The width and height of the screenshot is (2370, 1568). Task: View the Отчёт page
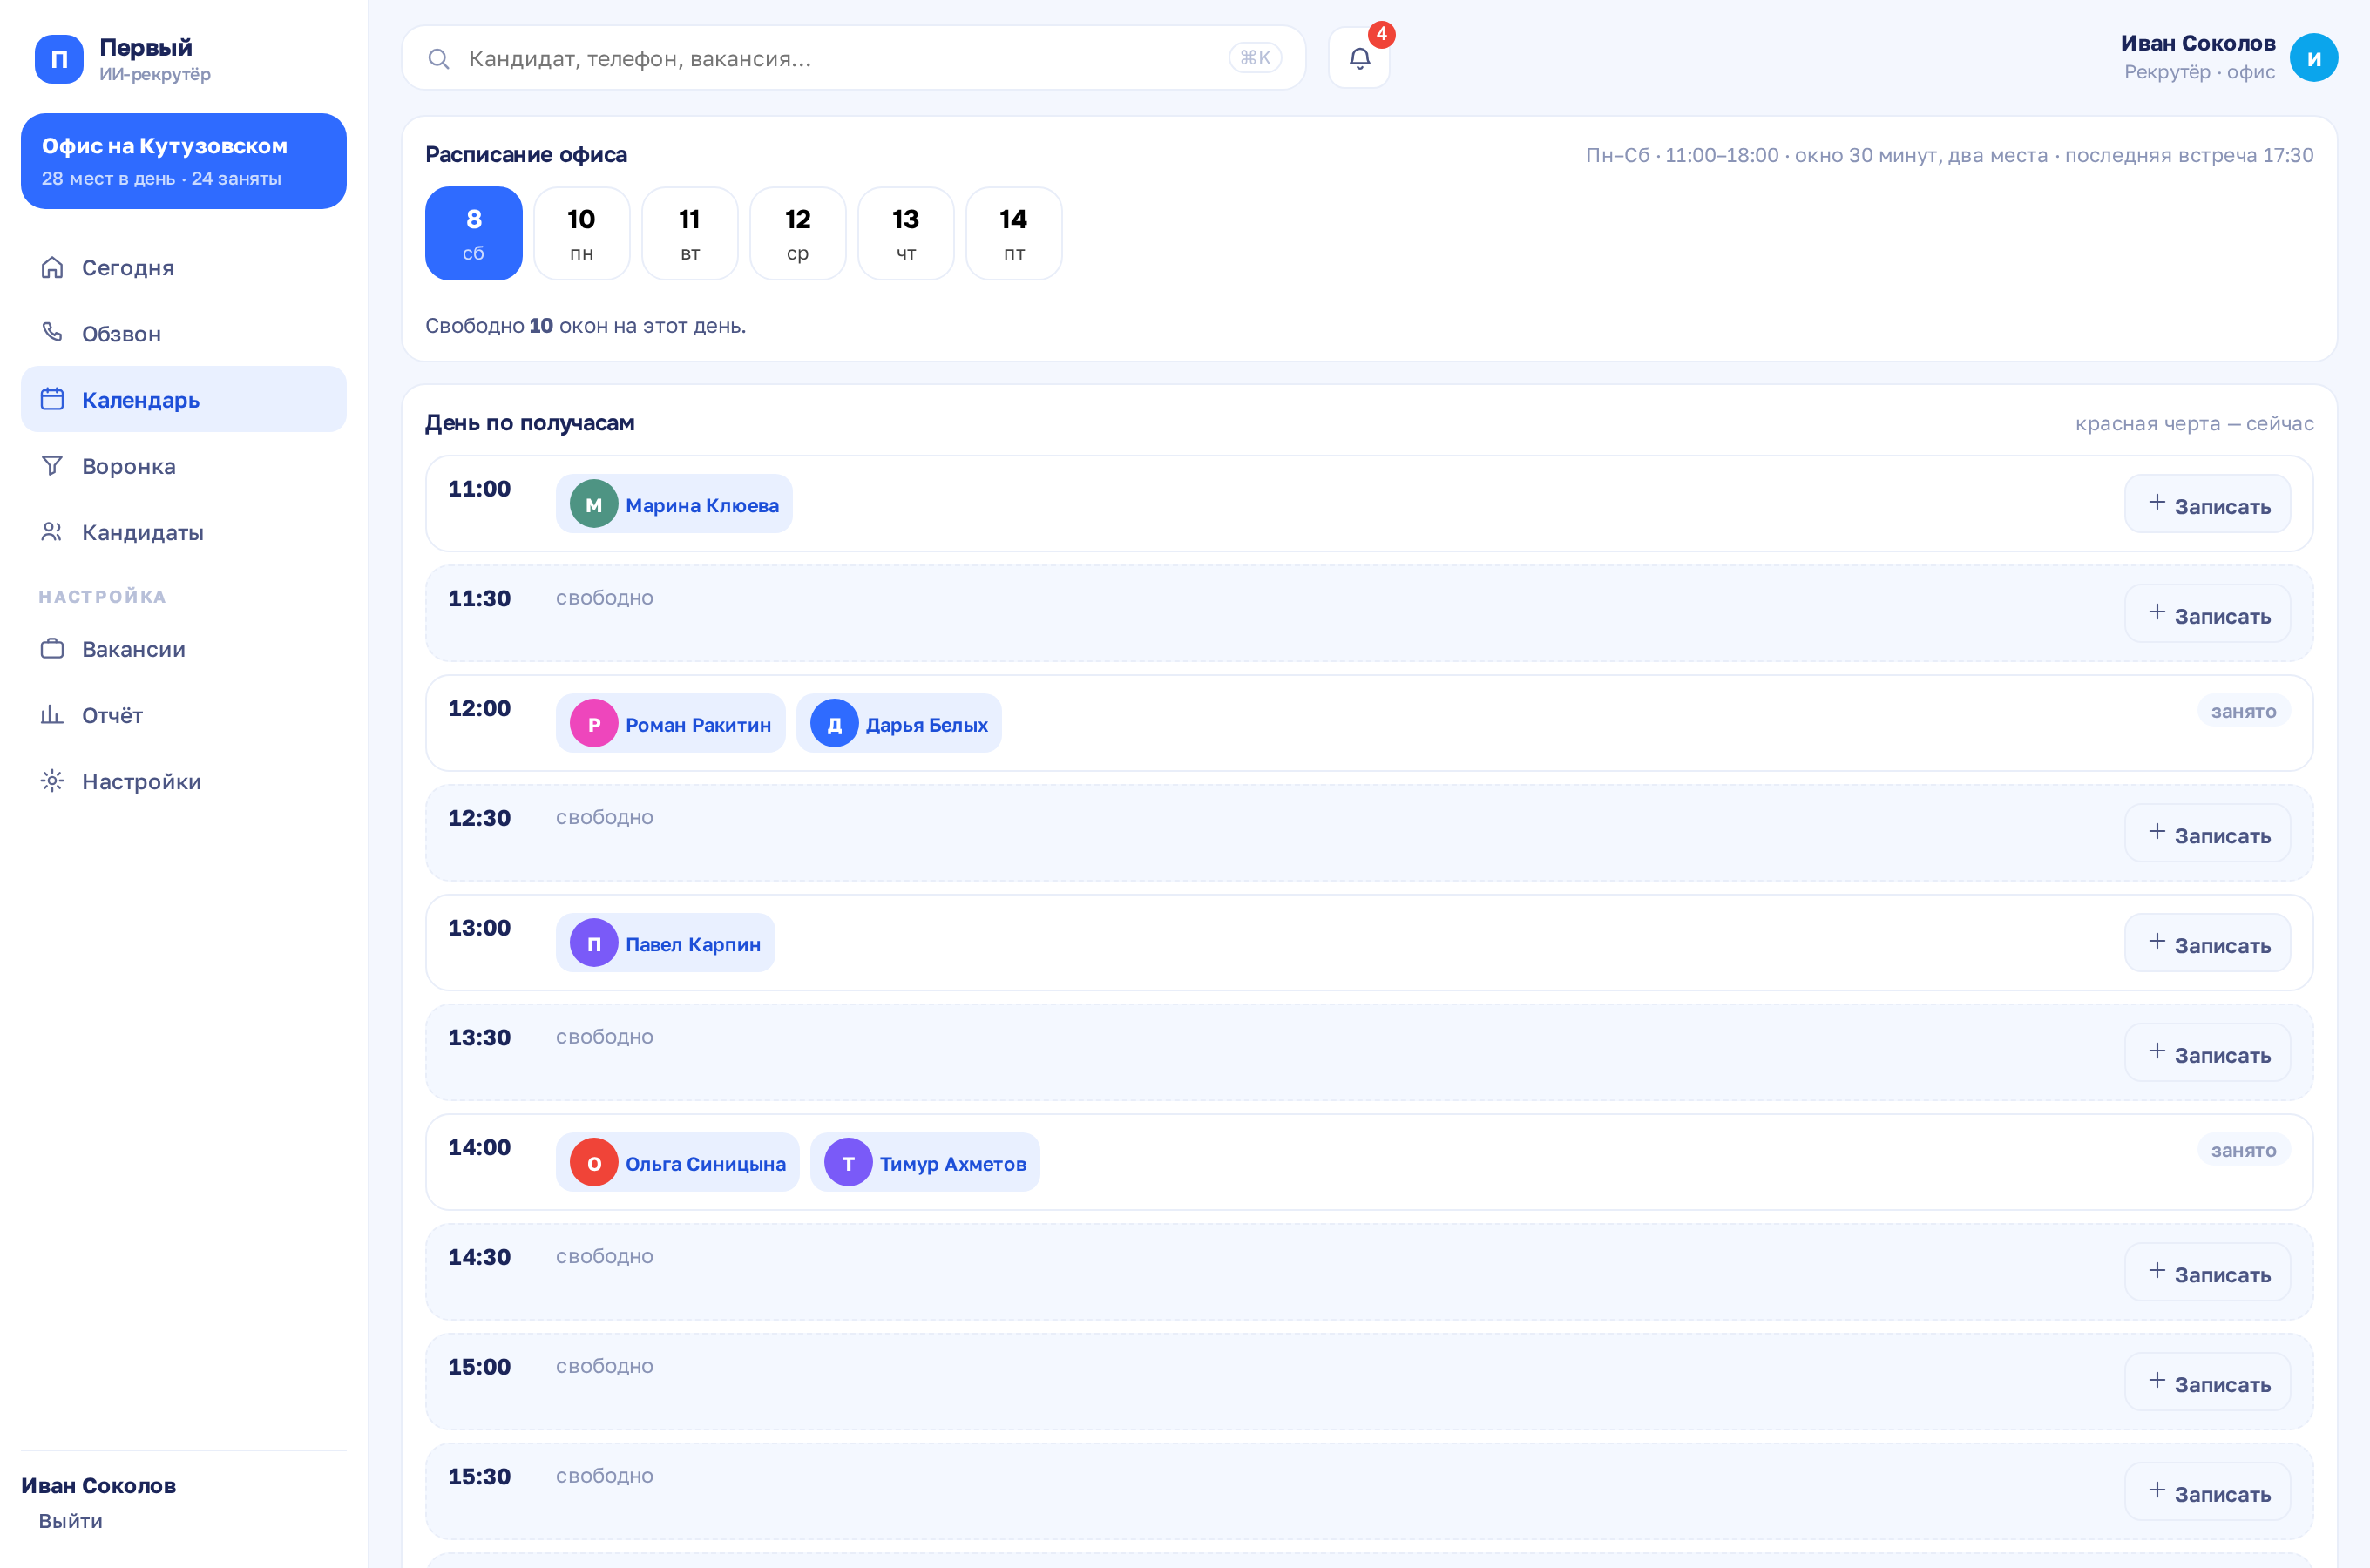[x=184, y=715]
